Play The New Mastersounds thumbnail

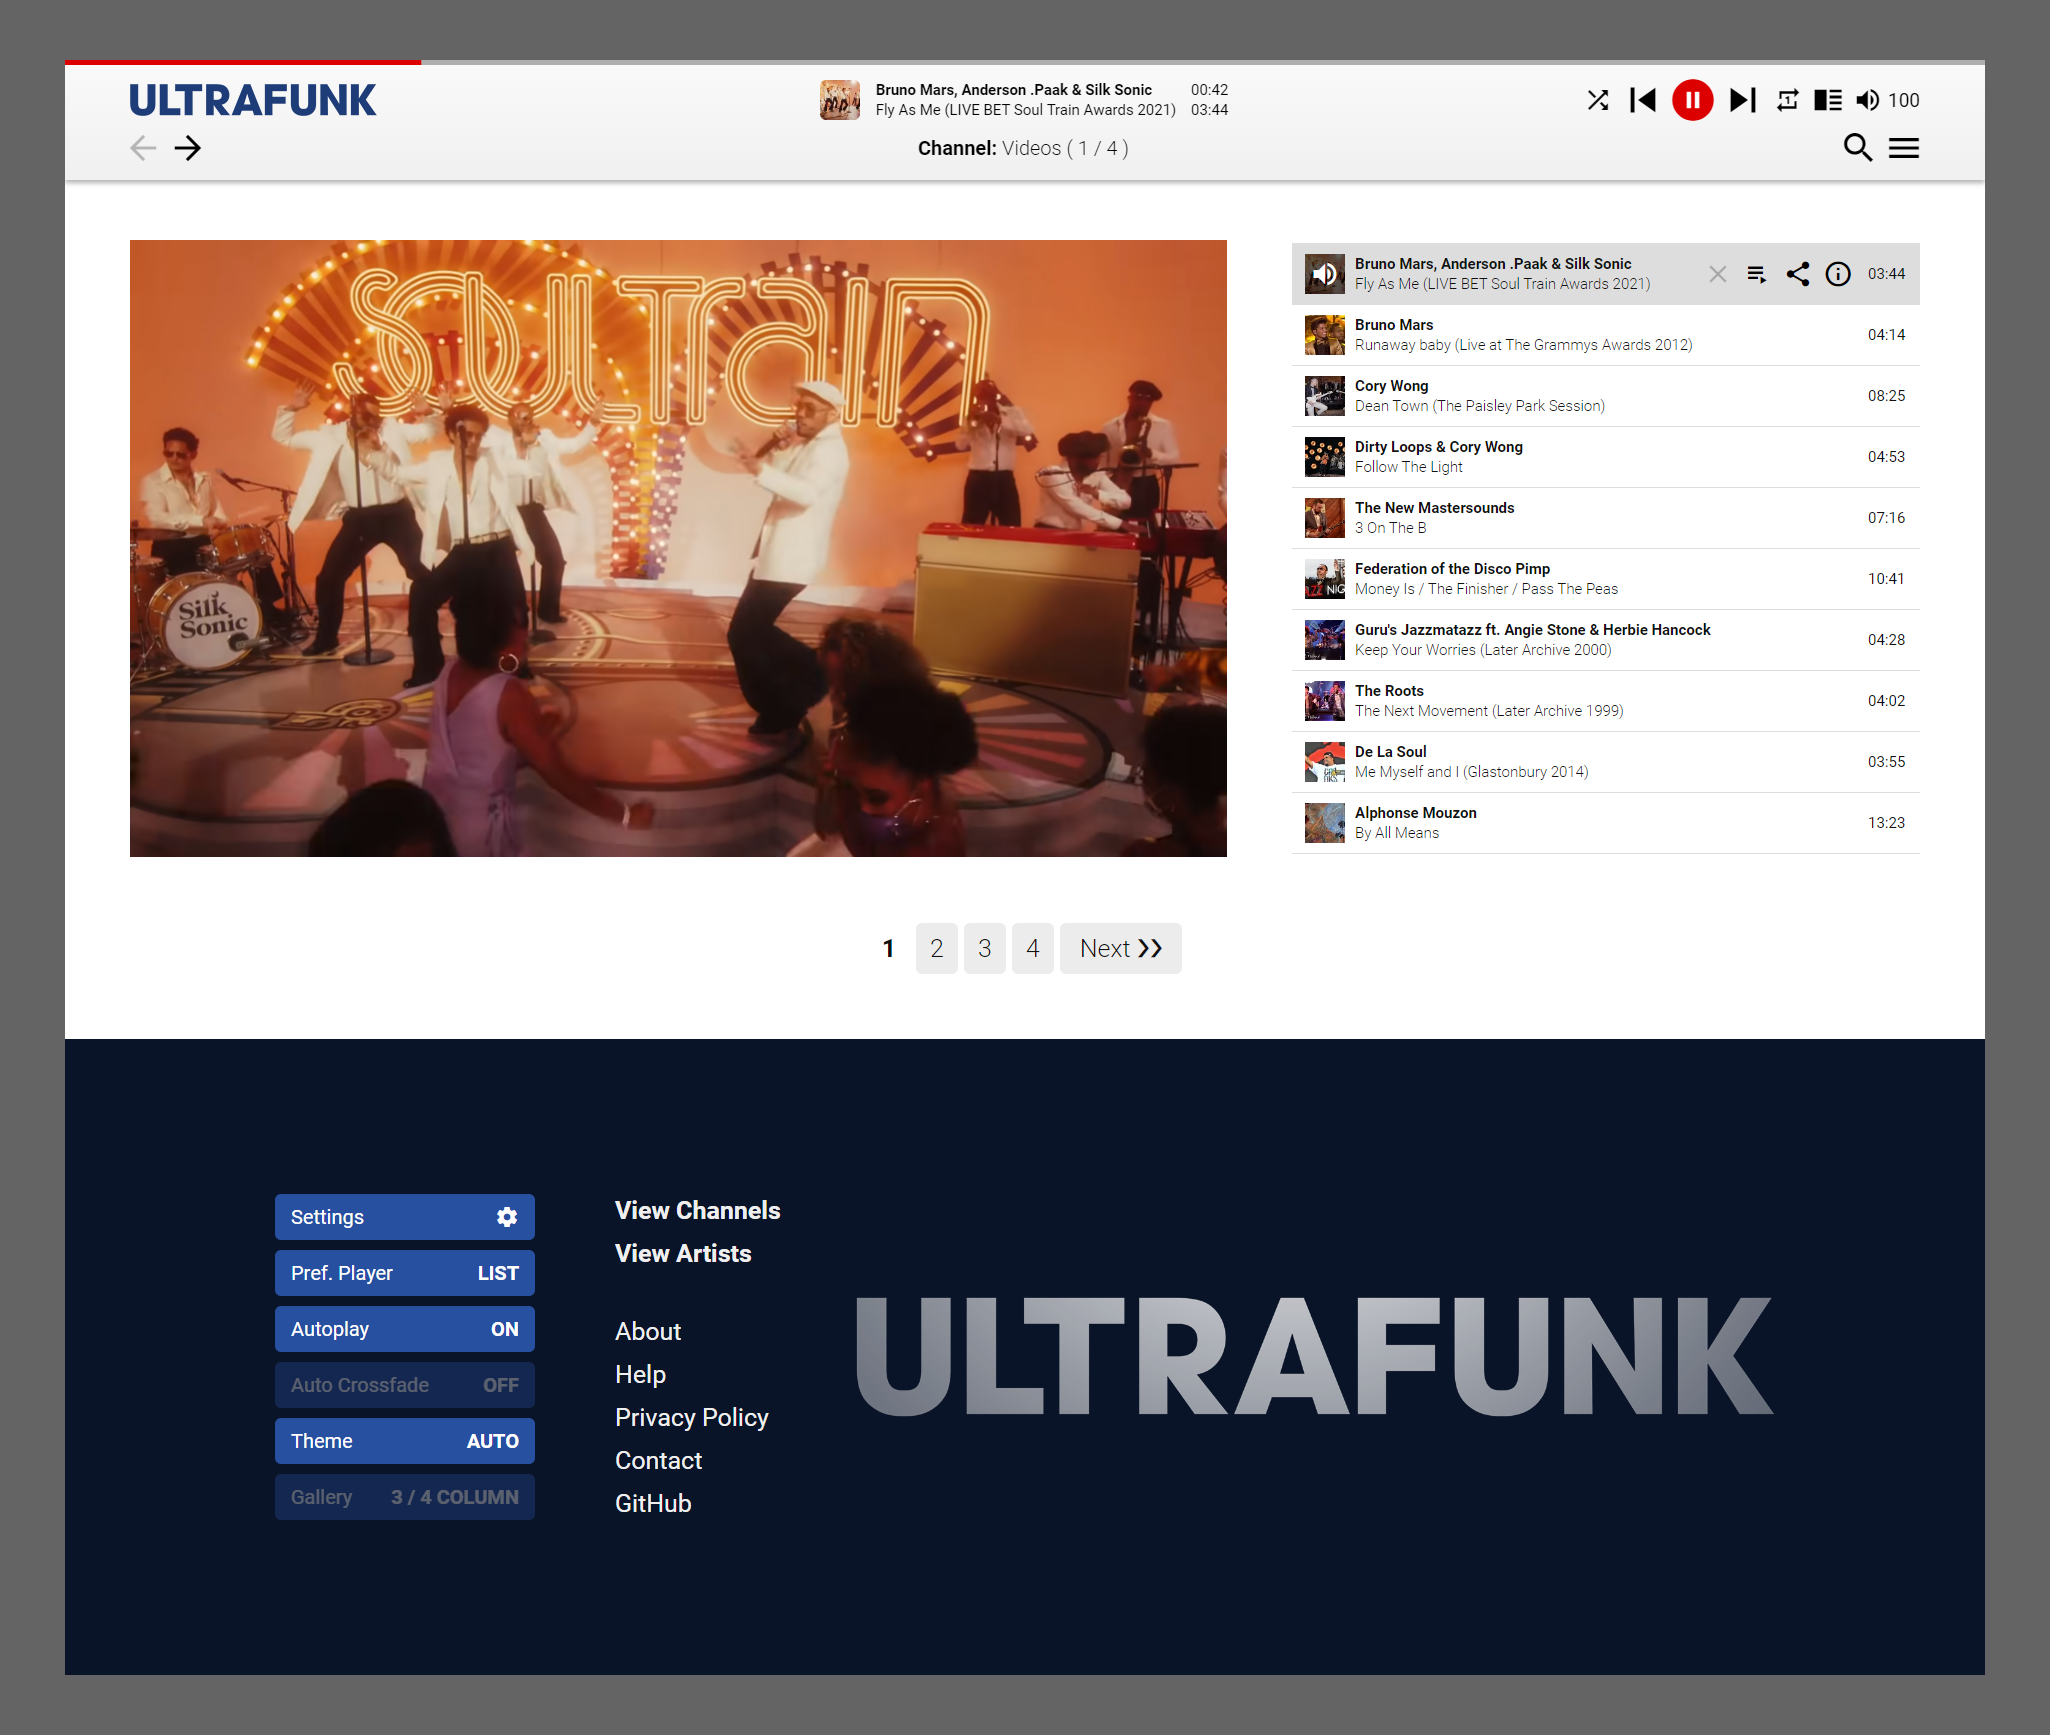tap(1325, 518)
